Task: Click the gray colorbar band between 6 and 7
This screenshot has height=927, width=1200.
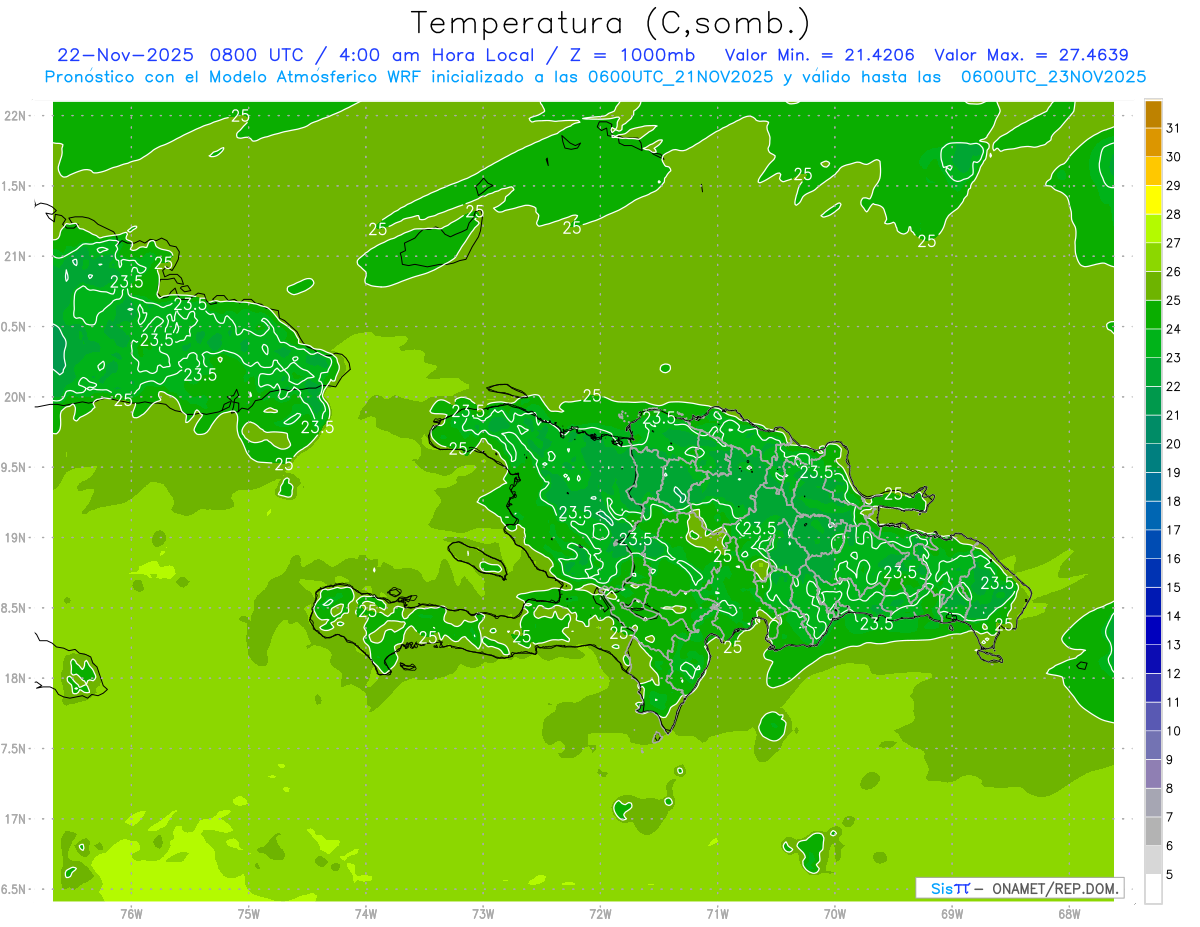Action: [x=1153, y=831]
